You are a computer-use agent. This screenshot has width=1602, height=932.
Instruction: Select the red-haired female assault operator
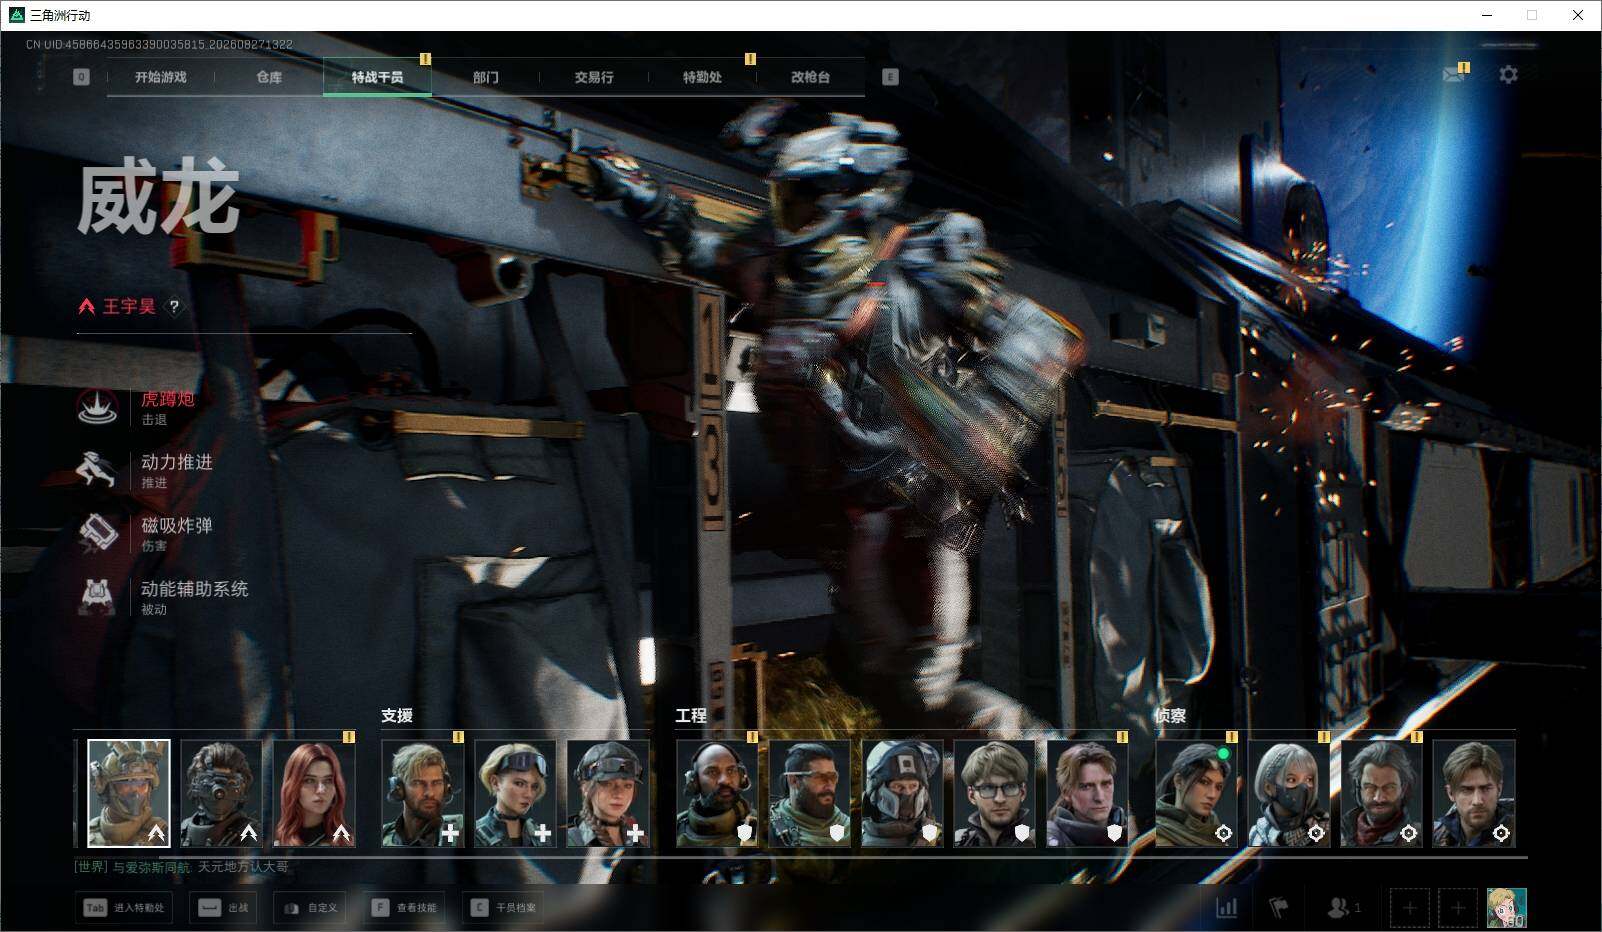[x=314, y=793]
